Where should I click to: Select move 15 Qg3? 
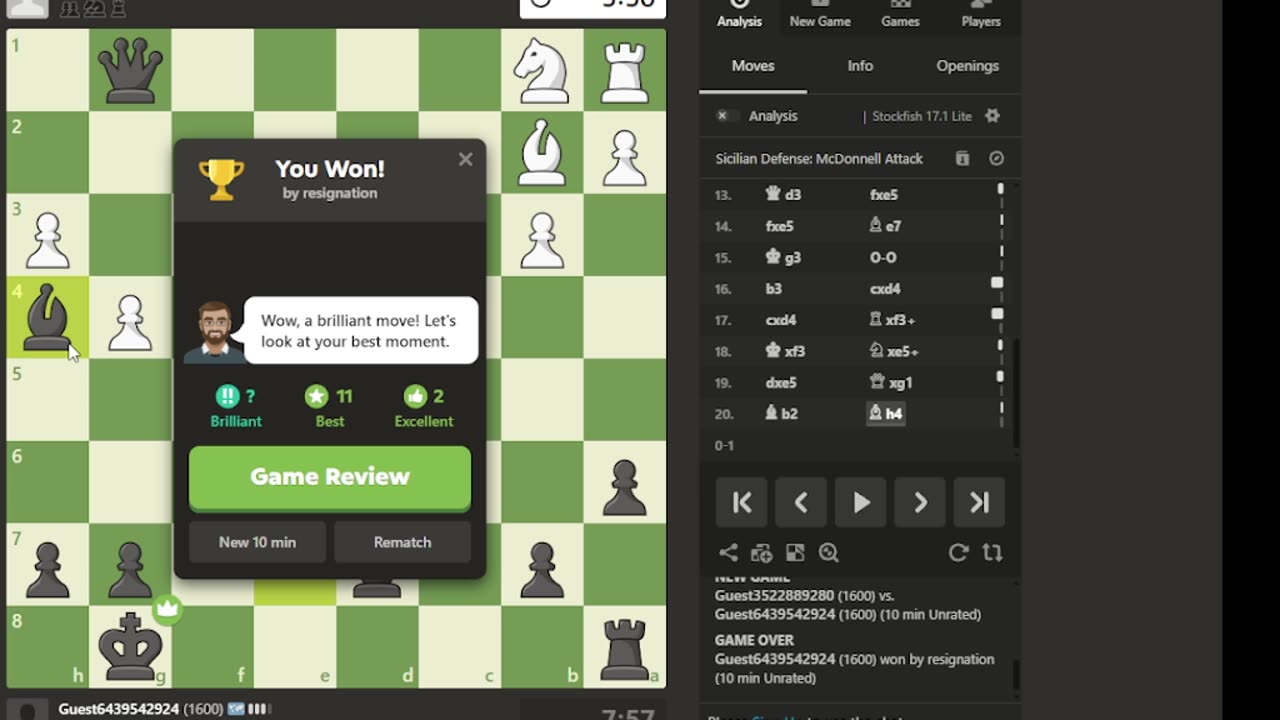click(783, 257)
